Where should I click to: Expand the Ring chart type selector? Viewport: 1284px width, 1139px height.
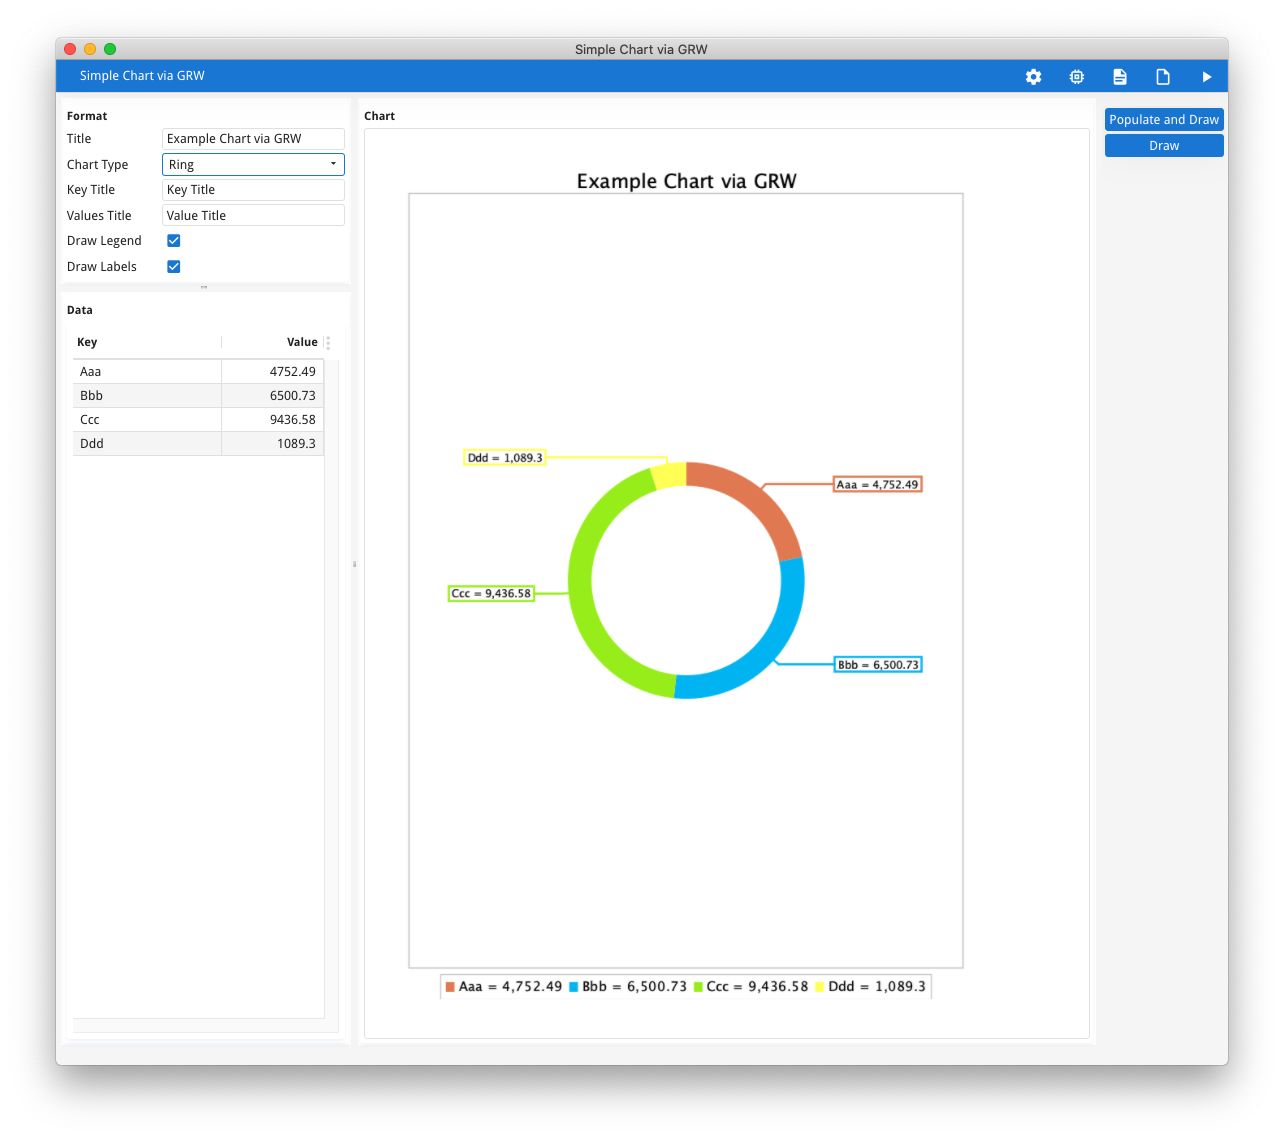click(332, 164)
